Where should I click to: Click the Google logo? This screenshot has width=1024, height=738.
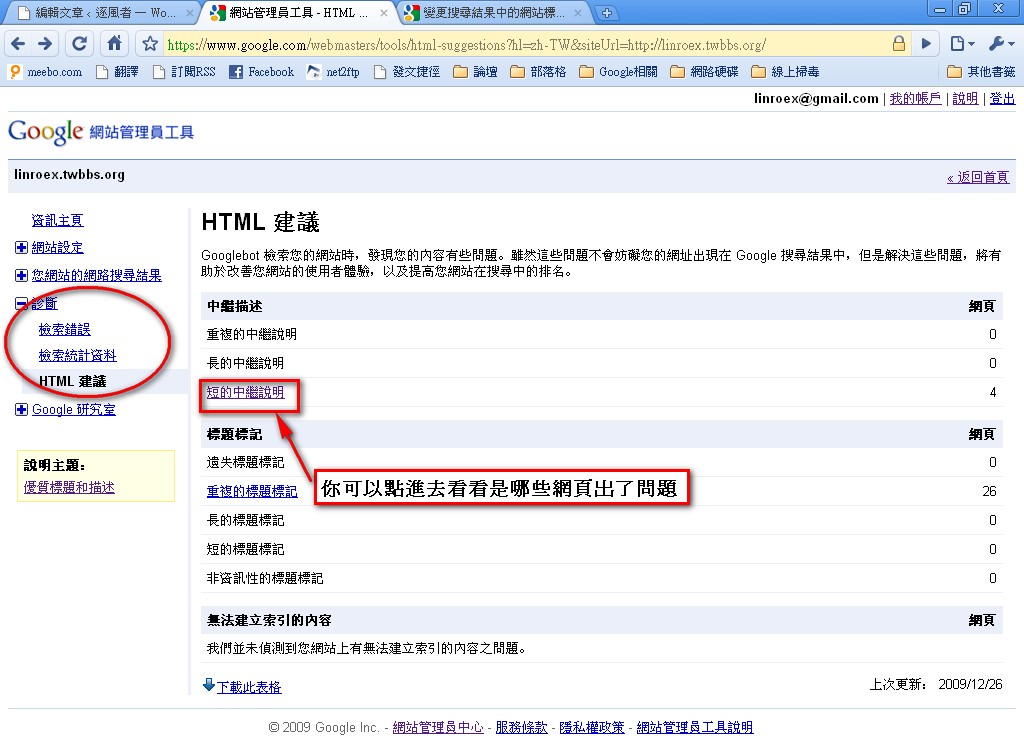[x=46, y=132]
